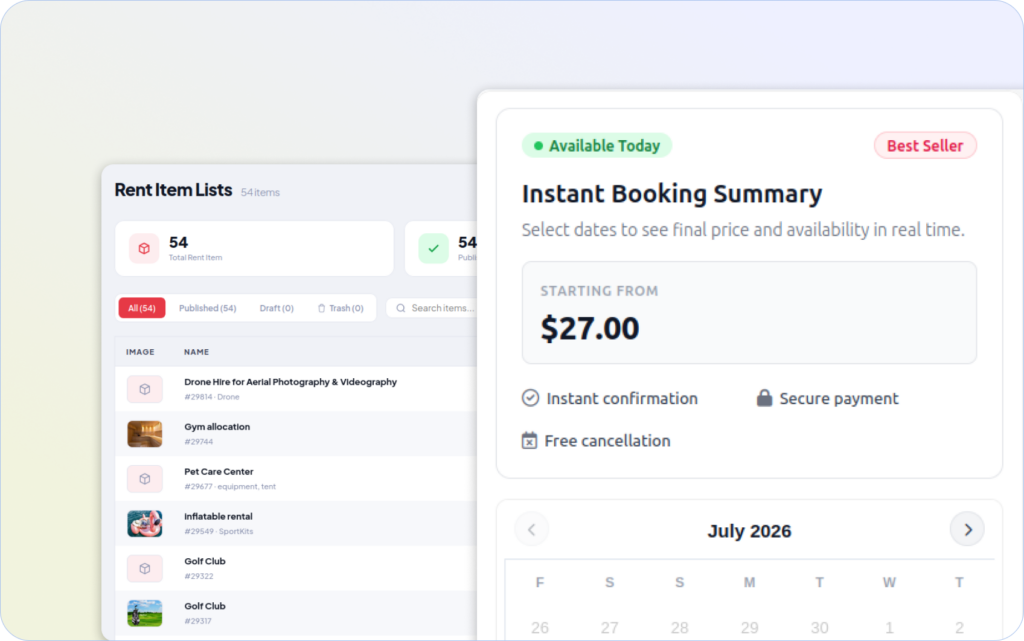Open the Gym allocation thumbnail image
The height and width of the screenshot is (641, 1024).
pos(144,434)
